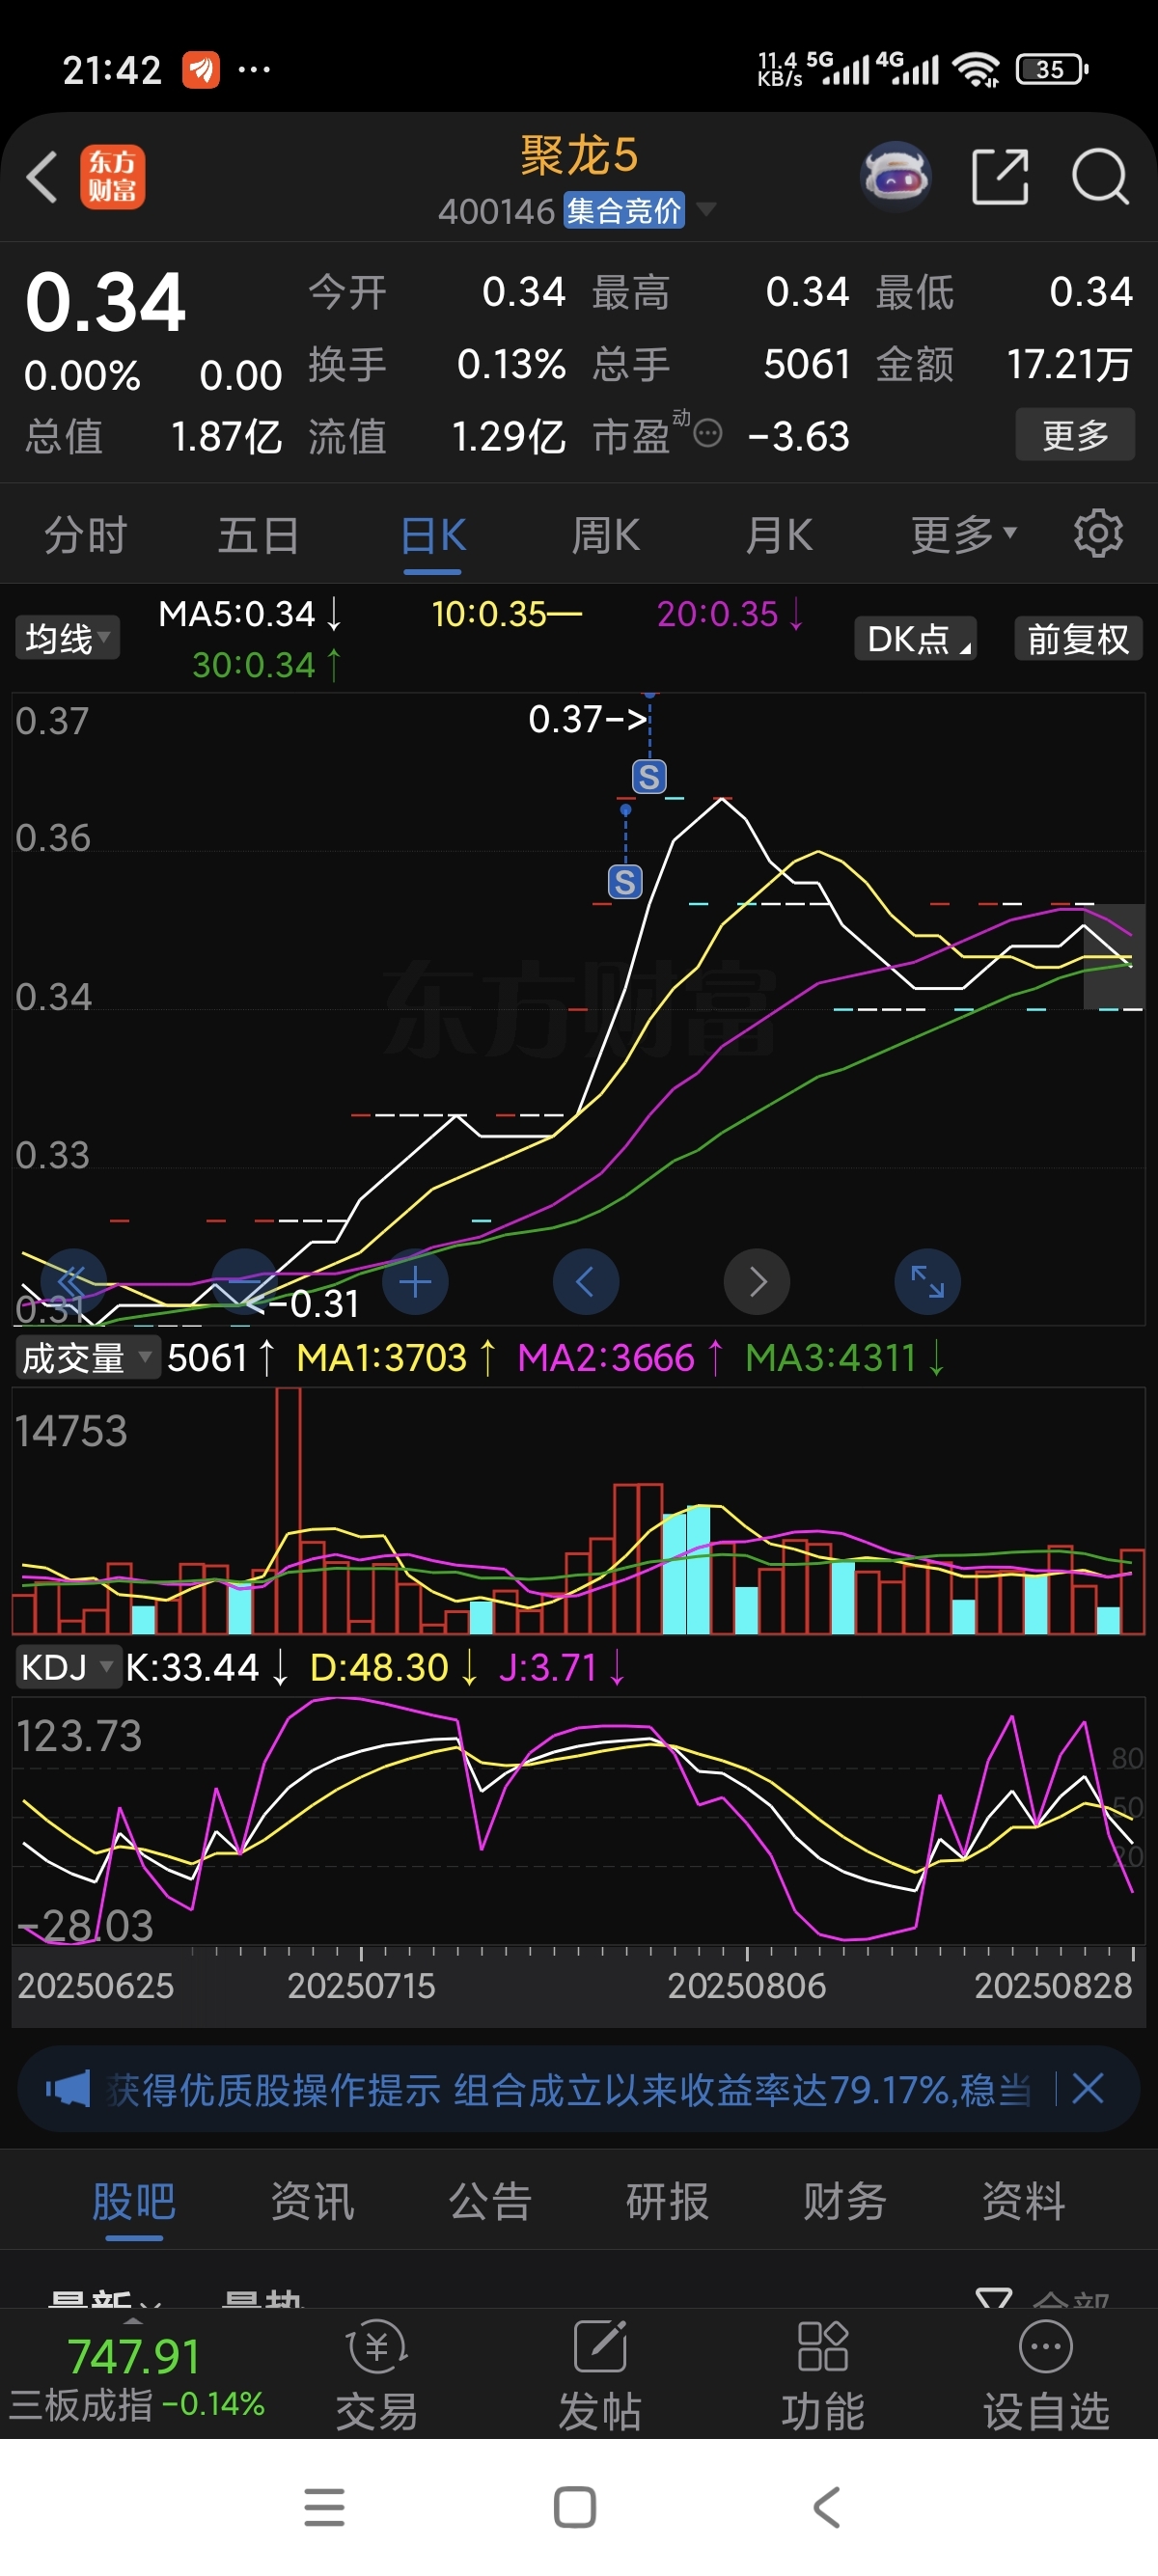Switch to 月K tab
The height and width of the screenshot is (2576, 1158).
pyautogui.click(x=779, y=535)
